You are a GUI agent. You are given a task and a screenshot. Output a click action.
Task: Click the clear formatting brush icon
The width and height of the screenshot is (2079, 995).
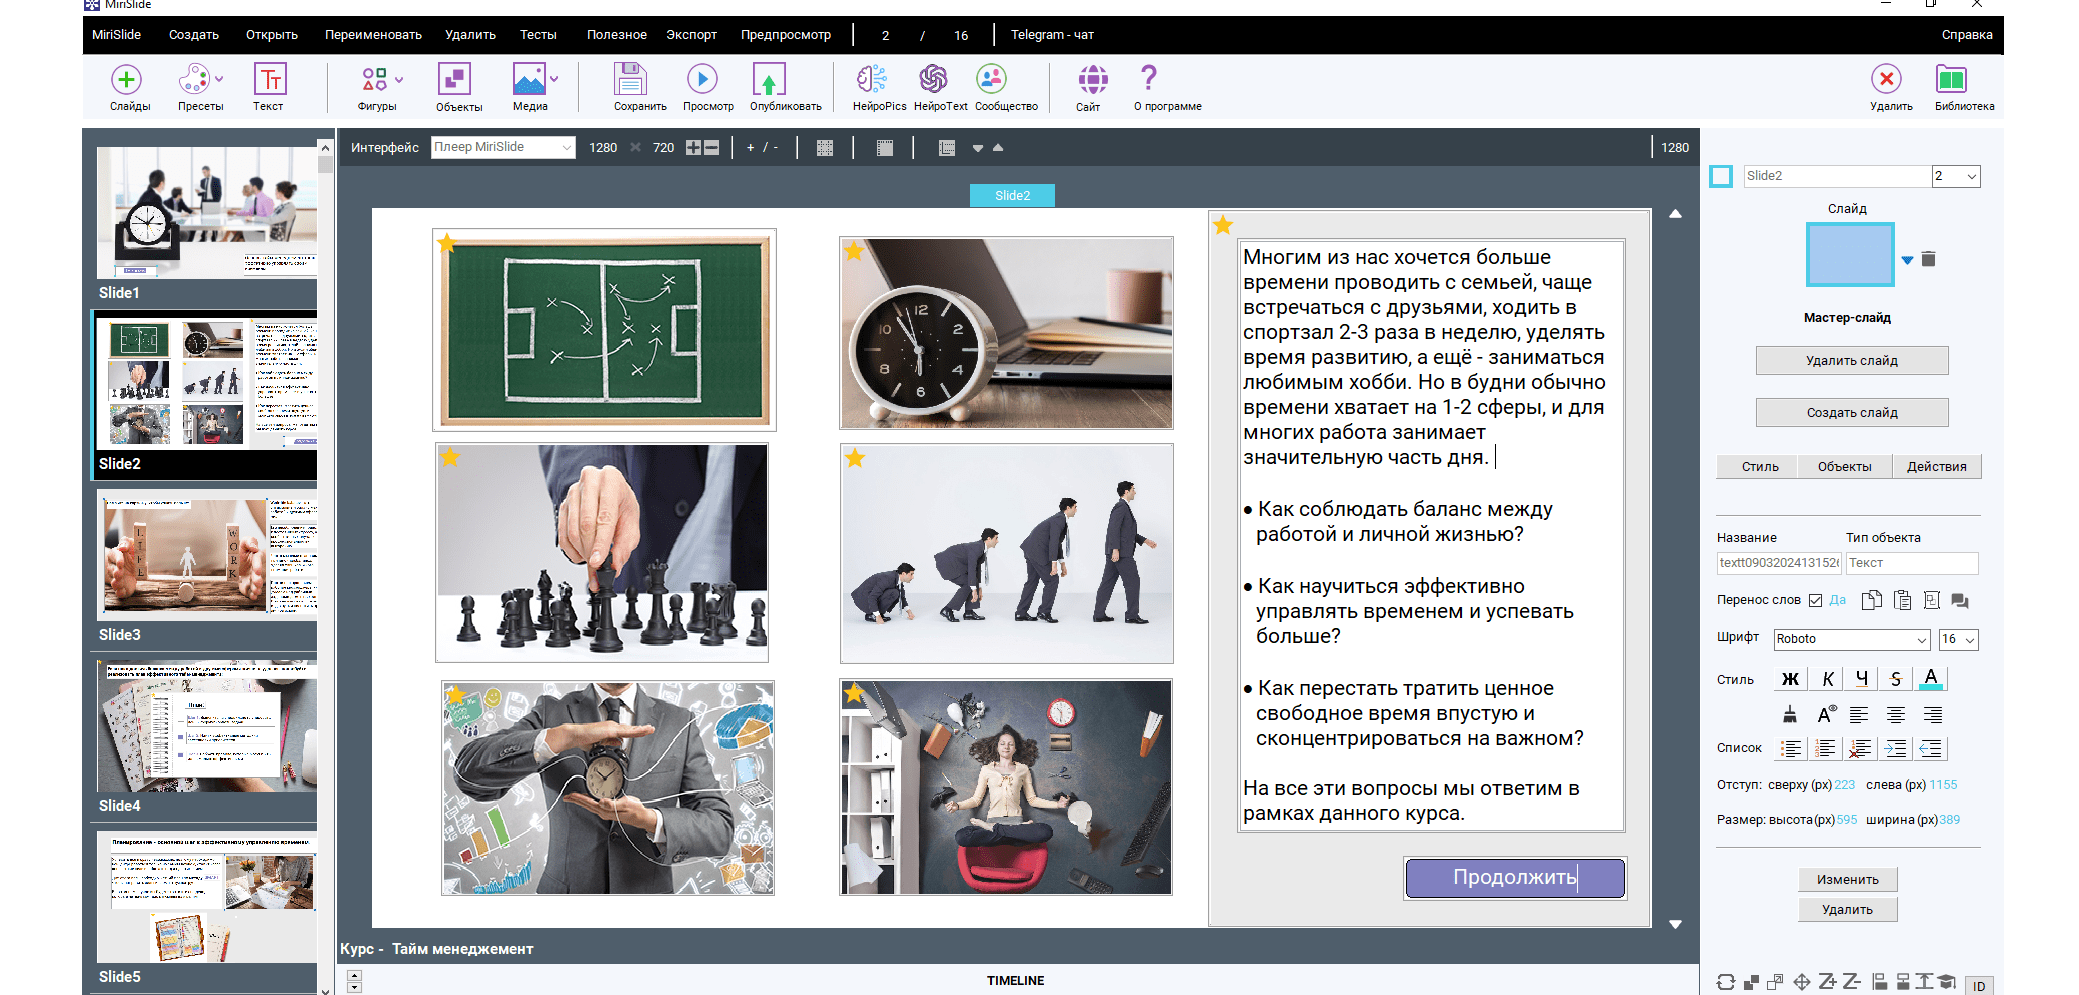point(1790,715)
